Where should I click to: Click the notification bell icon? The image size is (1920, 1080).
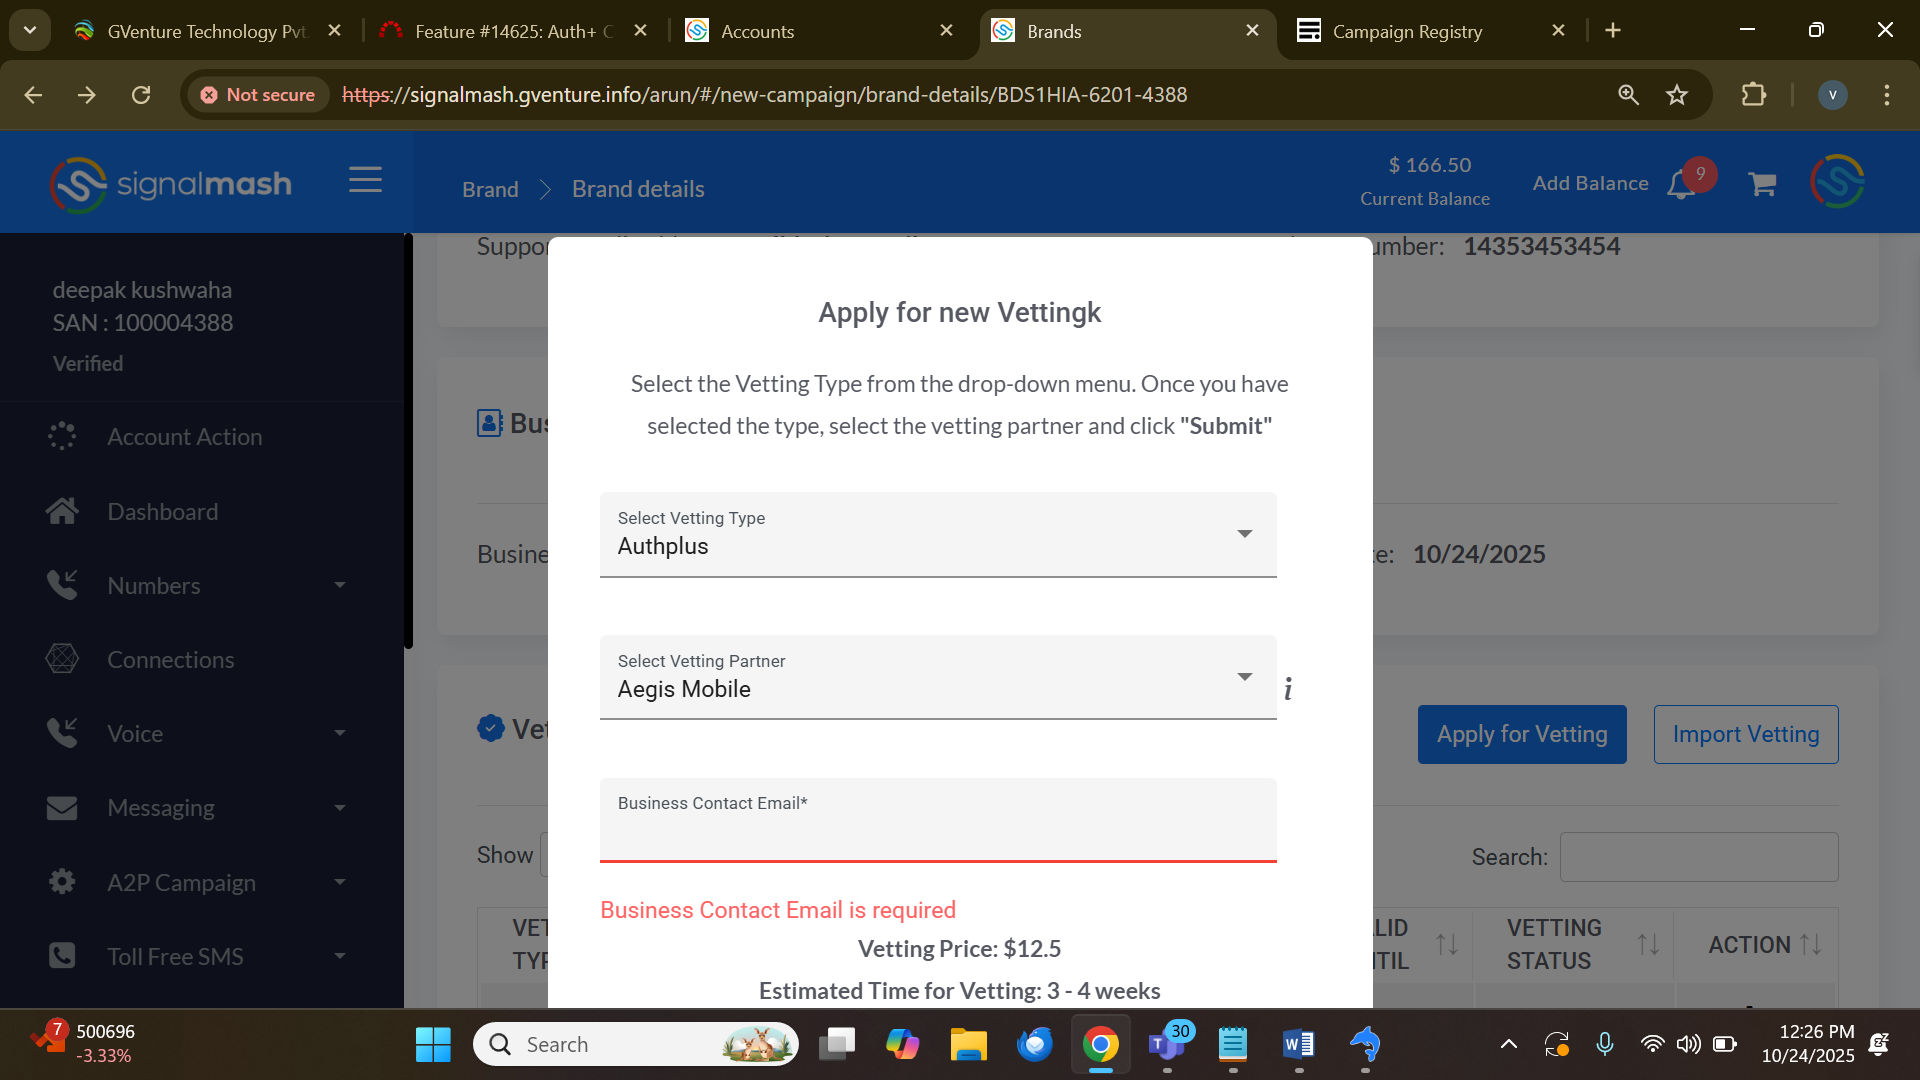tap(1682, 185)
